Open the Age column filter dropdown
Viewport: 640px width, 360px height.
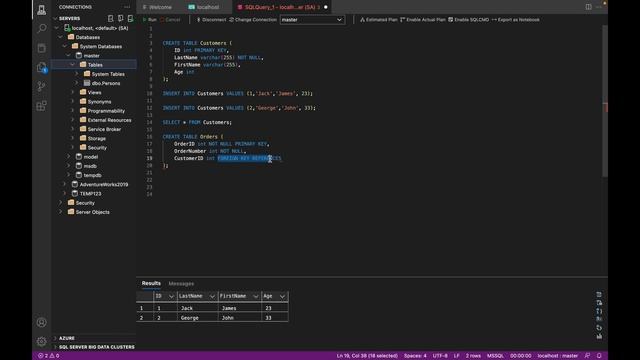(x=282, y=296)
